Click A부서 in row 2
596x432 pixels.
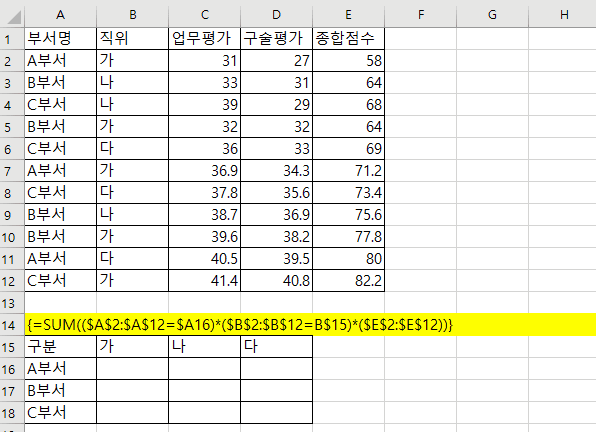tap(60, 60)
